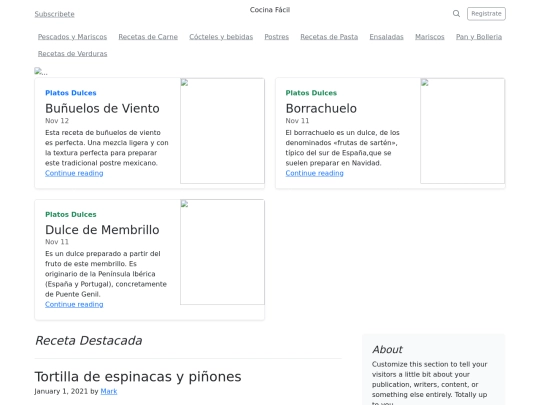Open the Dulce de Membrillo thumbnail
Image resolution: width=540 pixels, height=405 pixels.
coord(222,252)
